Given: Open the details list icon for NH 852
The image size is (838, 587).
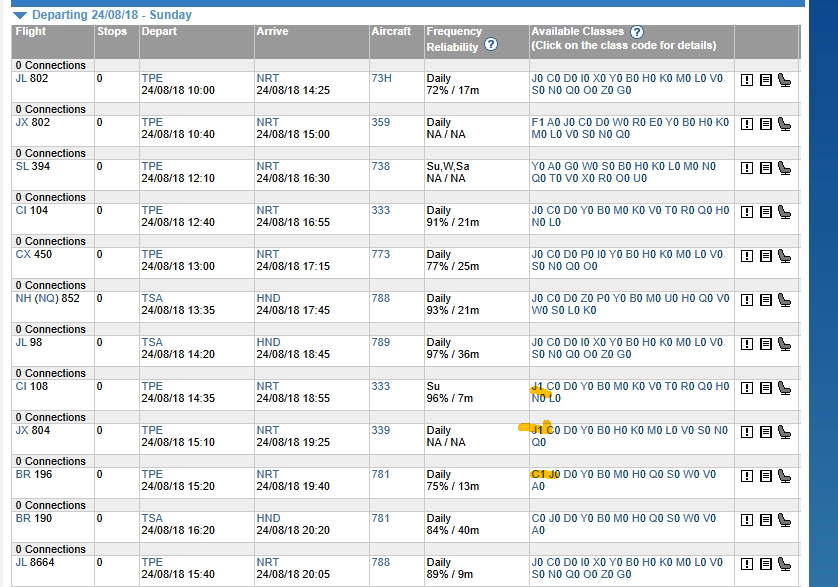Looking at the screenshot, I should point(765,300).
